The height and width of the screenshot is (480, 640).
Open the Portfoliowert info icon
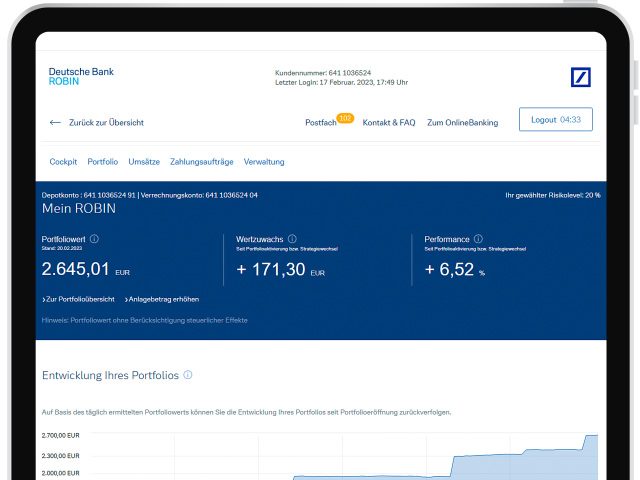click(x=94, y=239)
